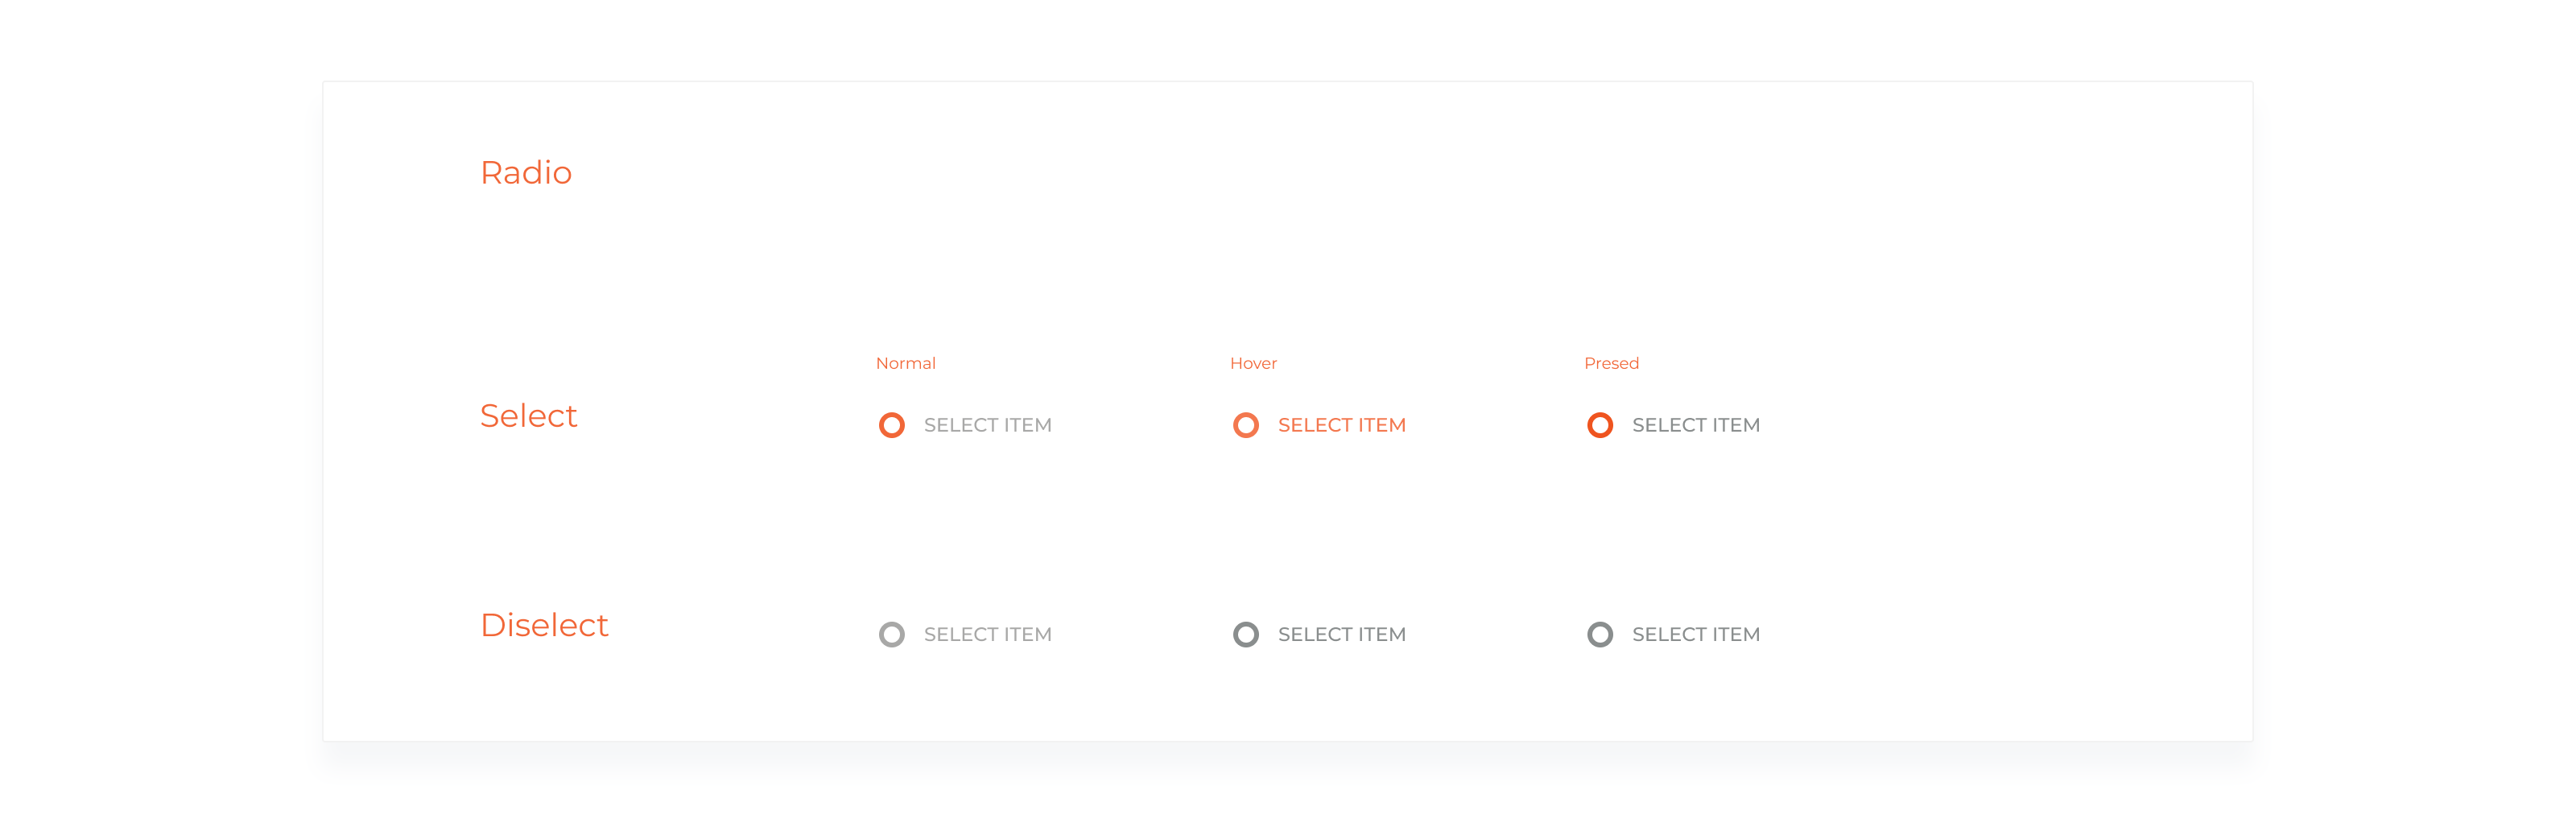
Task: Enable the gray Diselect radio in Presed column
Action: tap(1599, 634)
